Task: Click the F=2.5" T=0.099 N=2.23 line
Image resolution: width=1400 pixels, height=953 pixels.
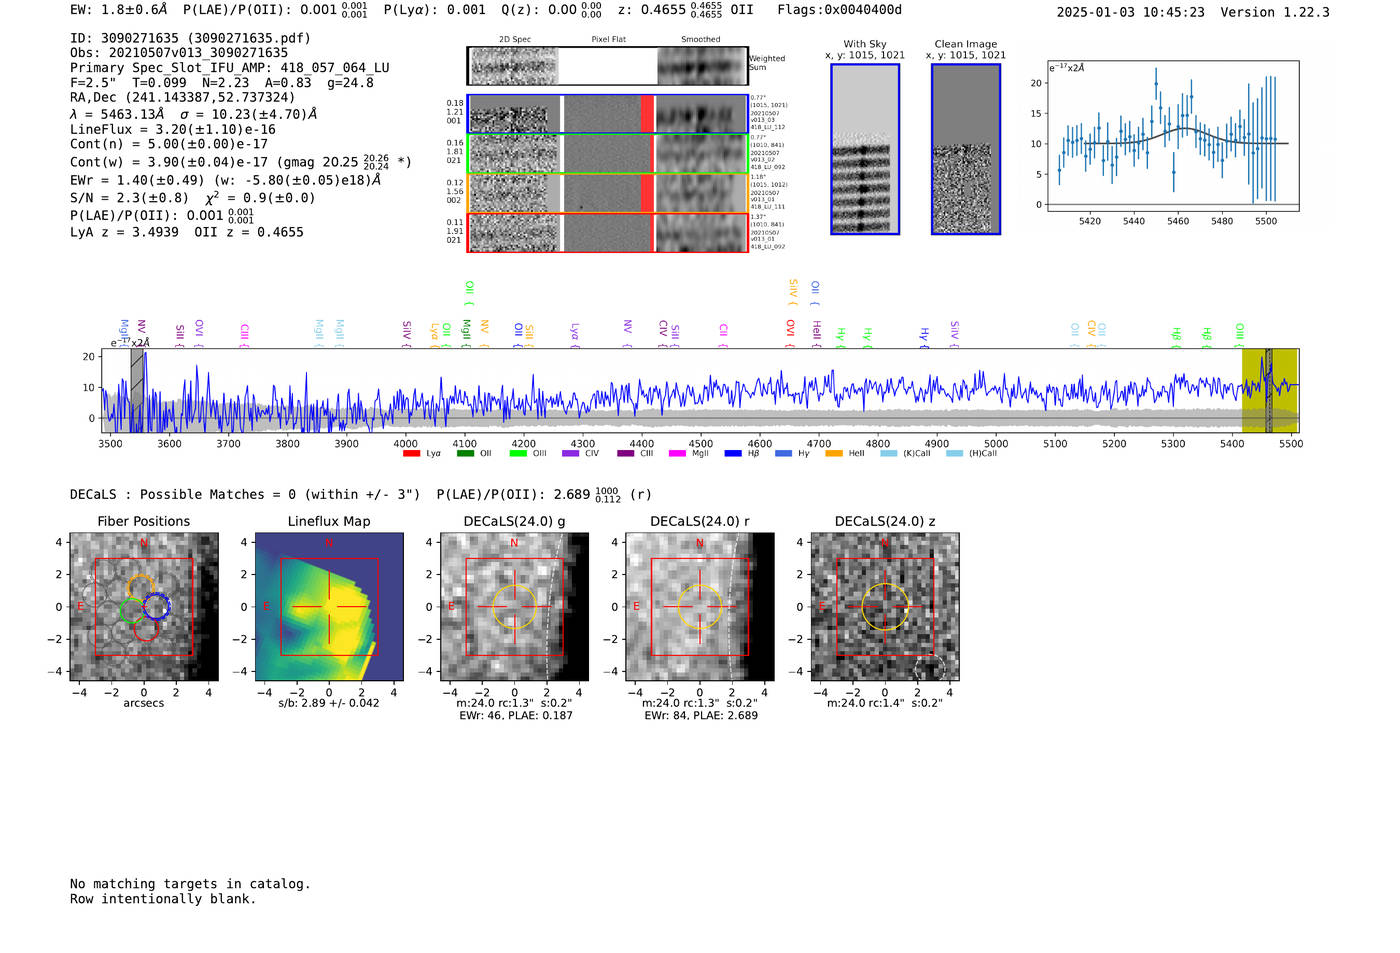Action: click(x=221, y=83)
